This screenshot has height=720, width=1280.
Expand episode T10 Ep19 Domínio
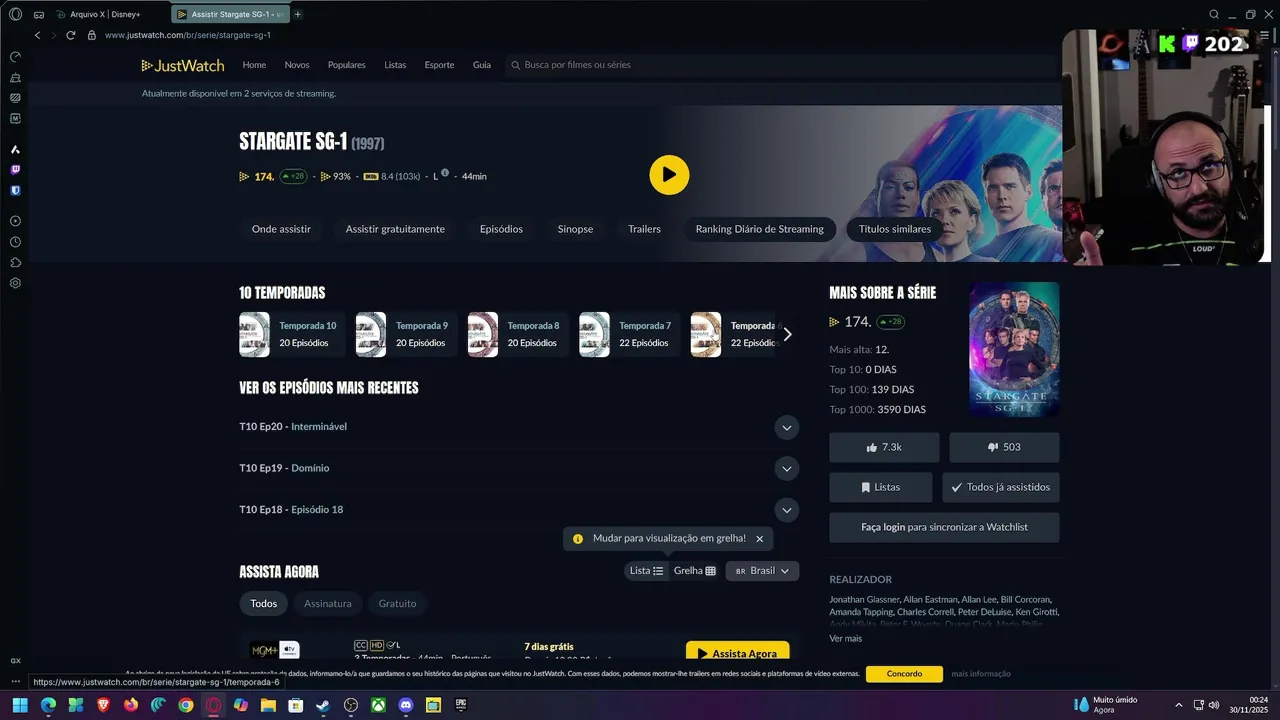point(787,468)
